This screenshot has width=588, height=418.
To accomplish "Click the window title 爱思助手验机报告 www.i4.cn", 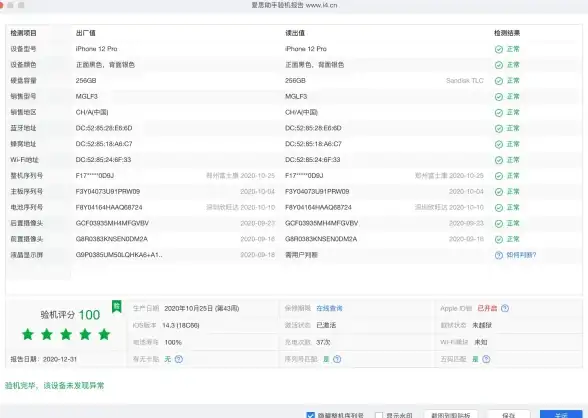I will point(294,5).
